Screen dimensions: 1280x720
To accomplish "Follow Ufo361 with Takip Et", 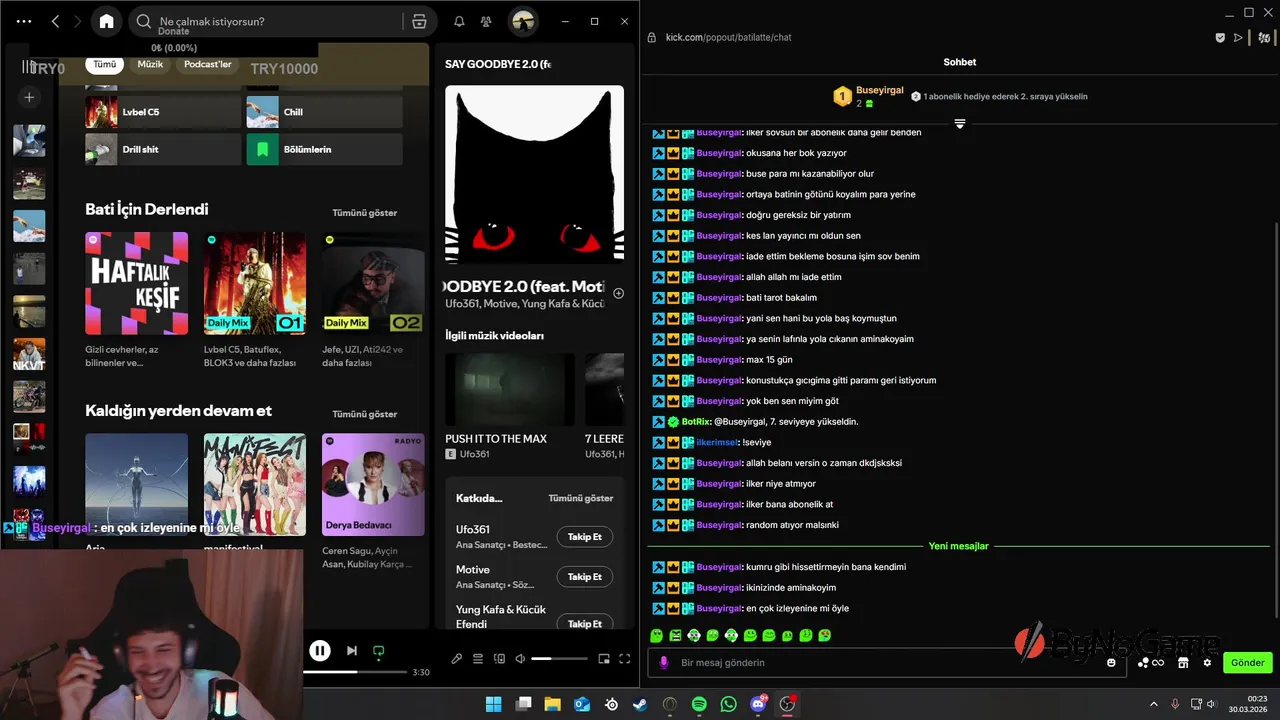I will tap(585, 537).
